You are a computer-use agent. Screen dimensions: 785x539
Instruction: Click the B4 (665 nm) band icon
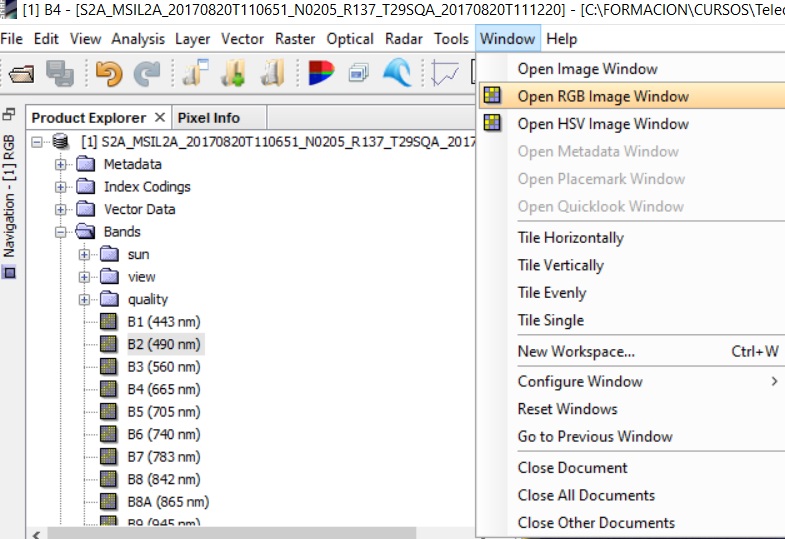(109, 389)
